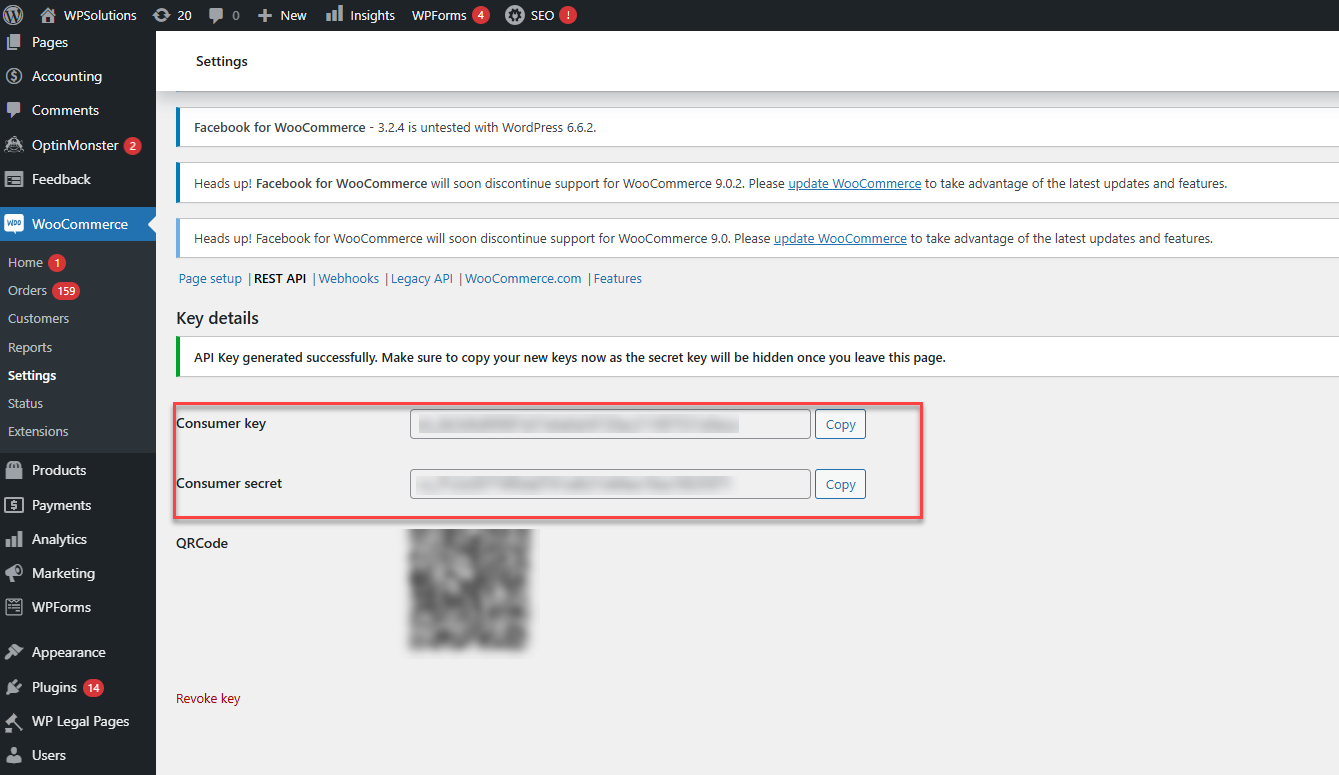
Task: Open WPForms in the top admin bar
Action: tap(439, 15)
